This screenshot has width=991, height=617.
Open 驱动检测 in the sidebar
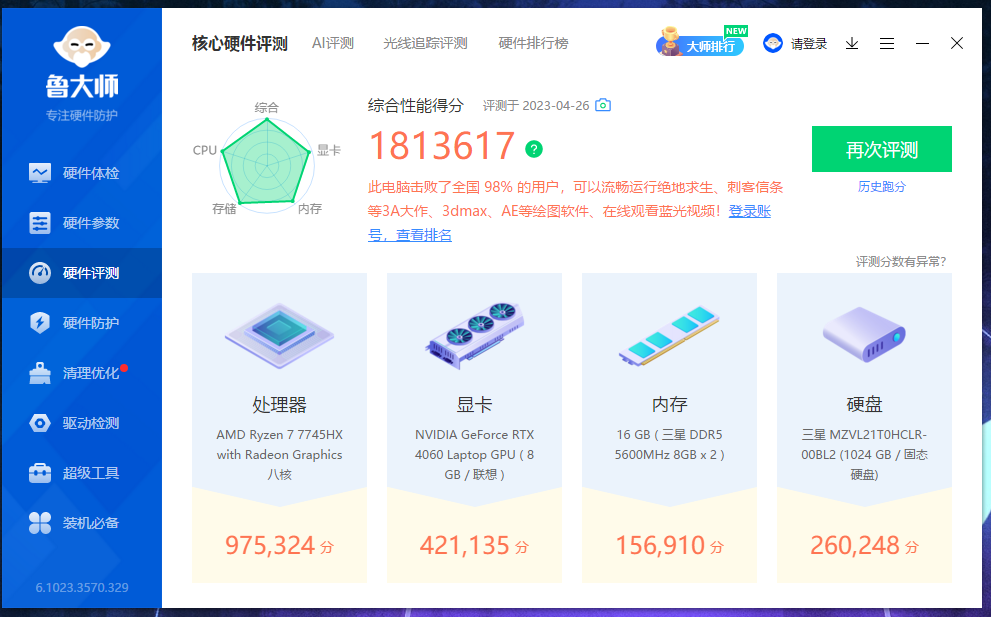click(x=82, y=423)
